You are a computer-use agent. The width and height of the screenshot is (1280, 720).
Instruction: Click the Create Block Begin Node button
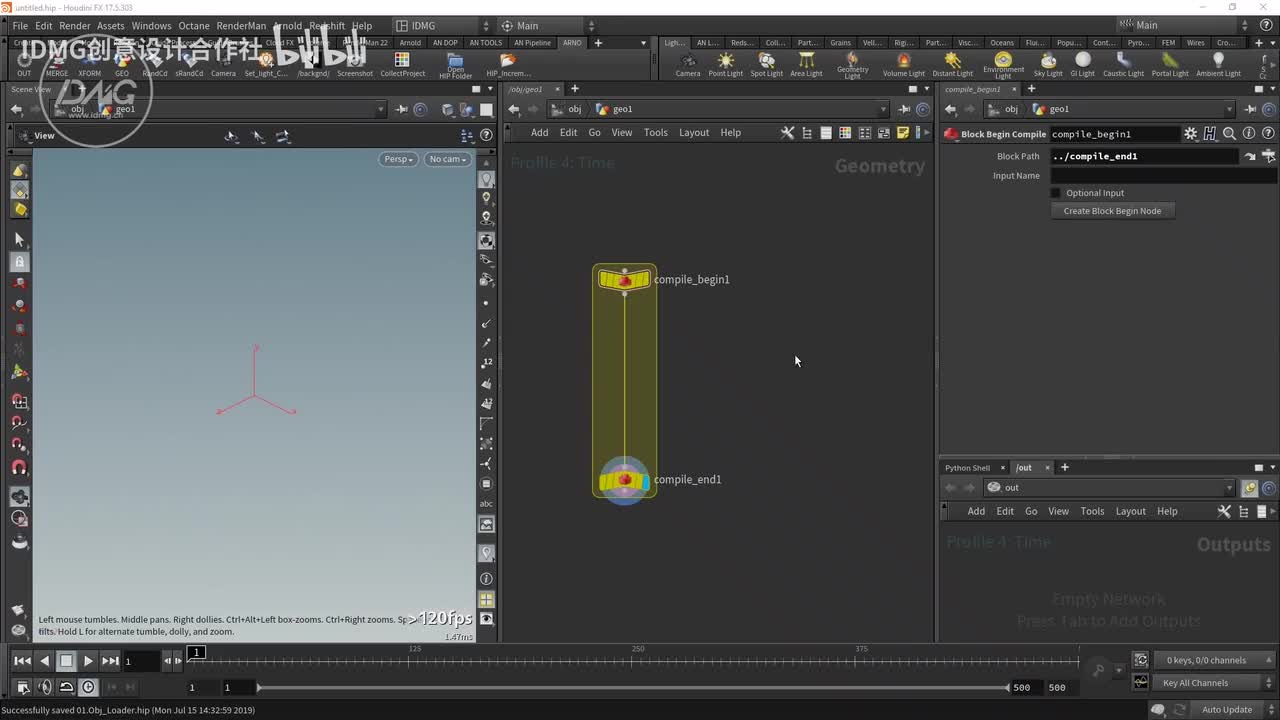click(1112, 211)
